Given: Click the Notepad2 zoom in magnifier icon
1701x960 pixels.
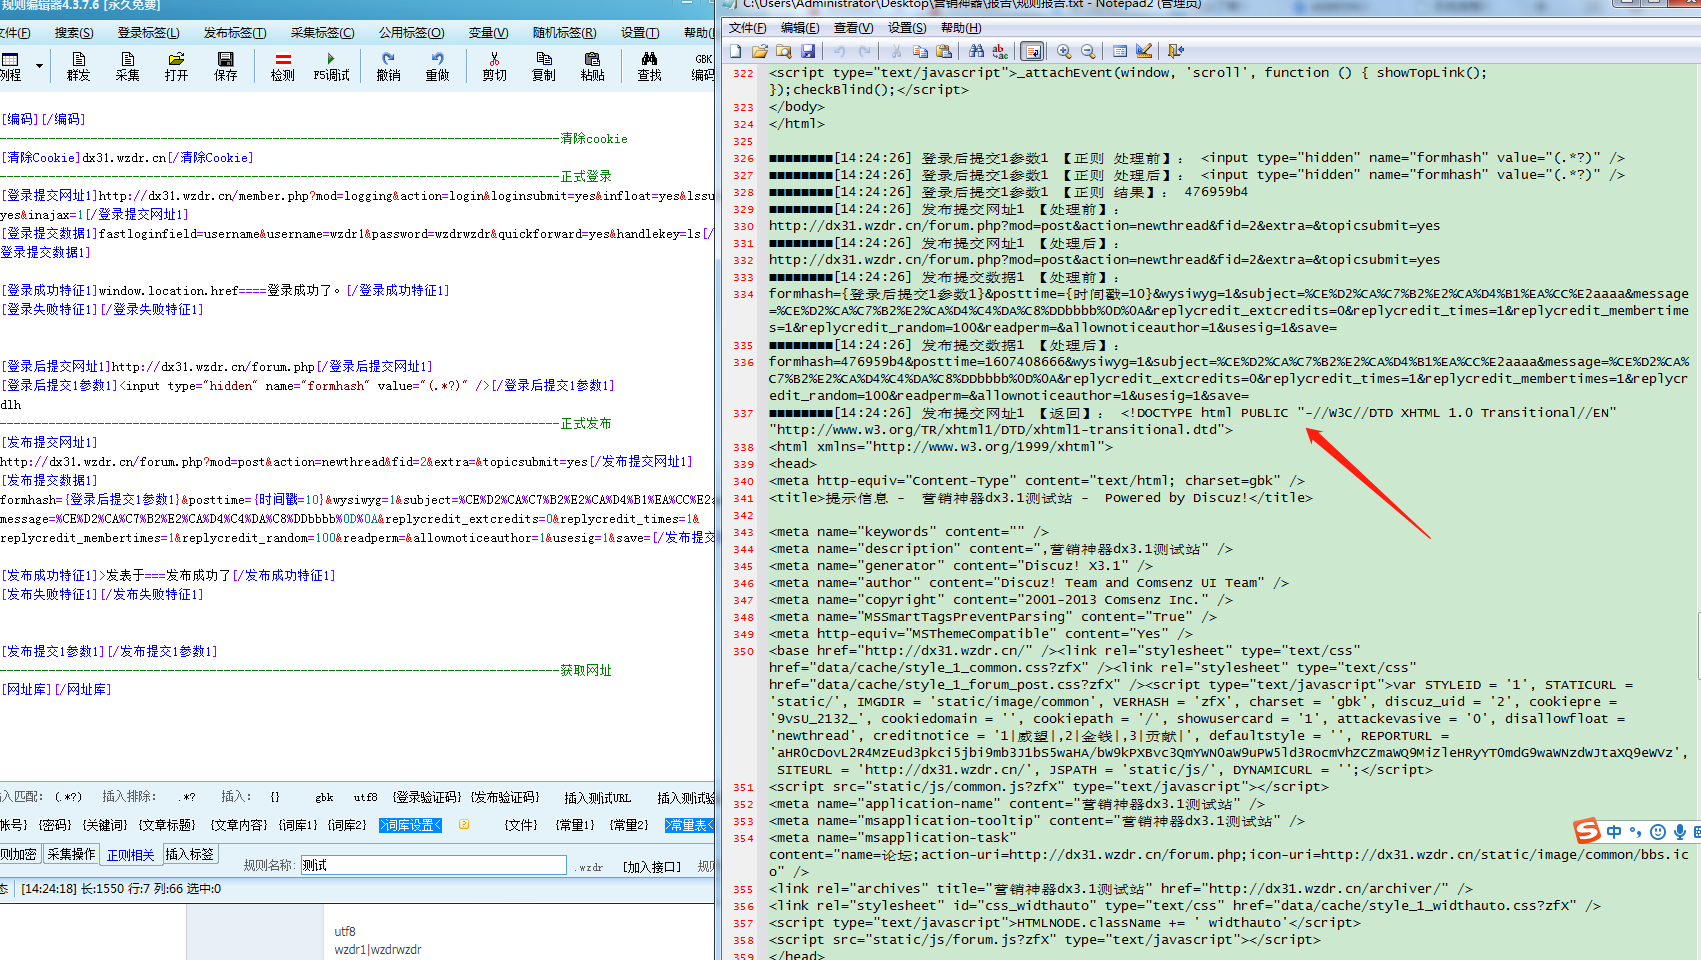Looking at the screenshot, I should coord(1064,51).
